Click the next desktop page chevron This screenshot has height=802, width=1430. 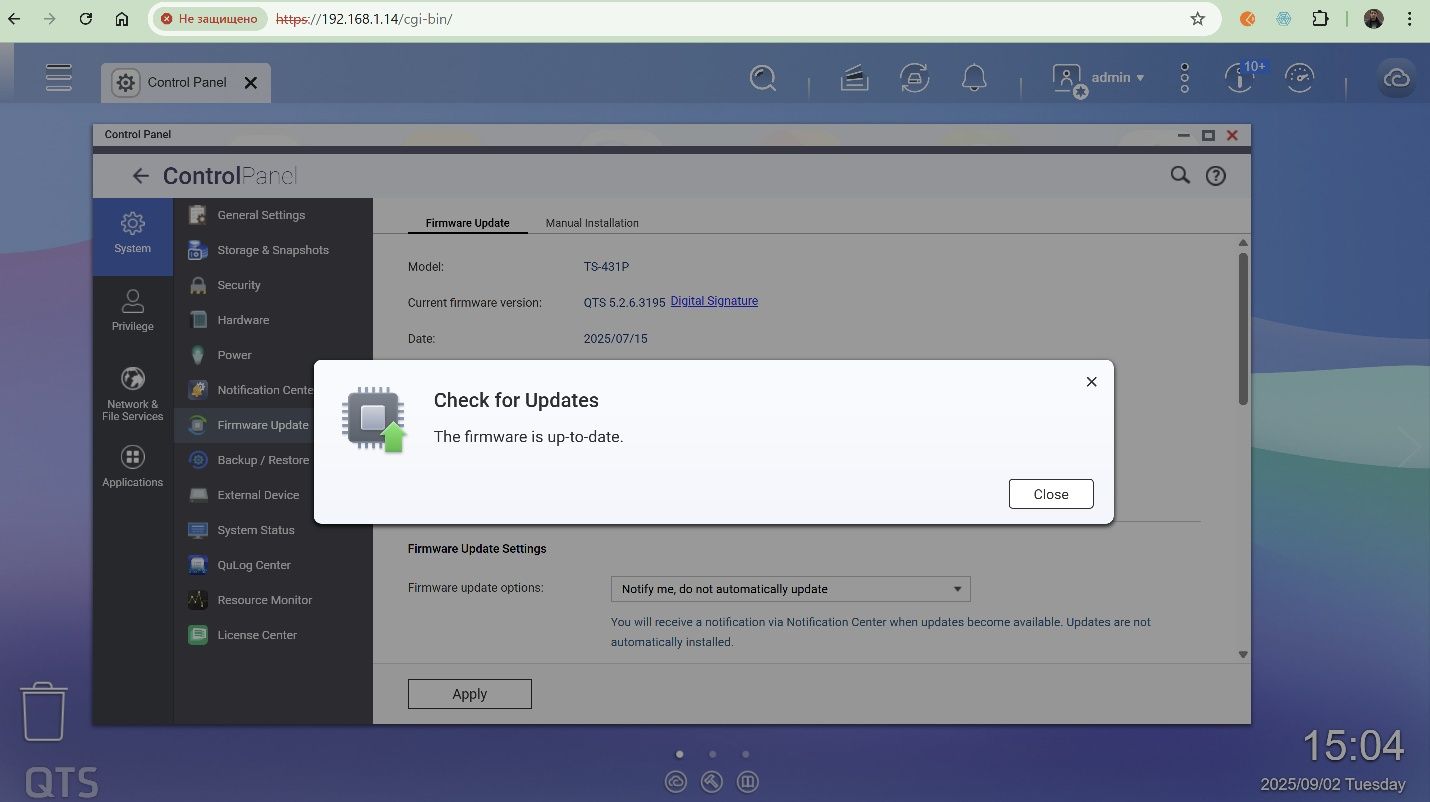click(1409, 447)
